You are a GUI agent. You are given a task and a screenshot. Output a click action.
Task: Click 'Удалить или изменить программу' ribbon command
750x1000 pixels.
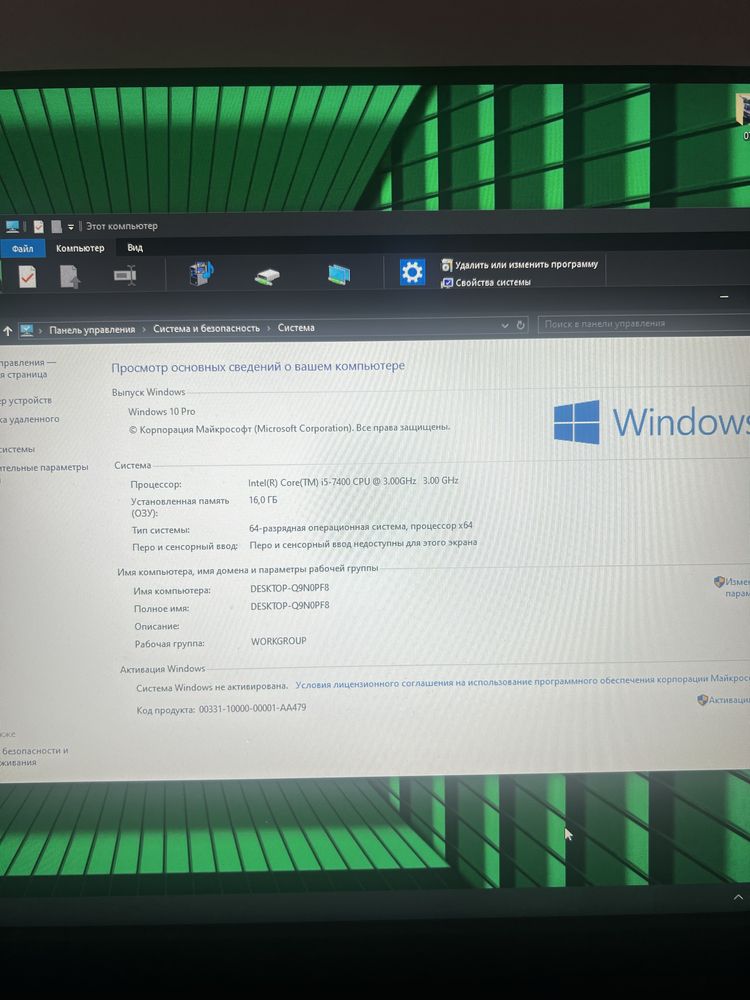pyautogui.click(x=520, y=264)
